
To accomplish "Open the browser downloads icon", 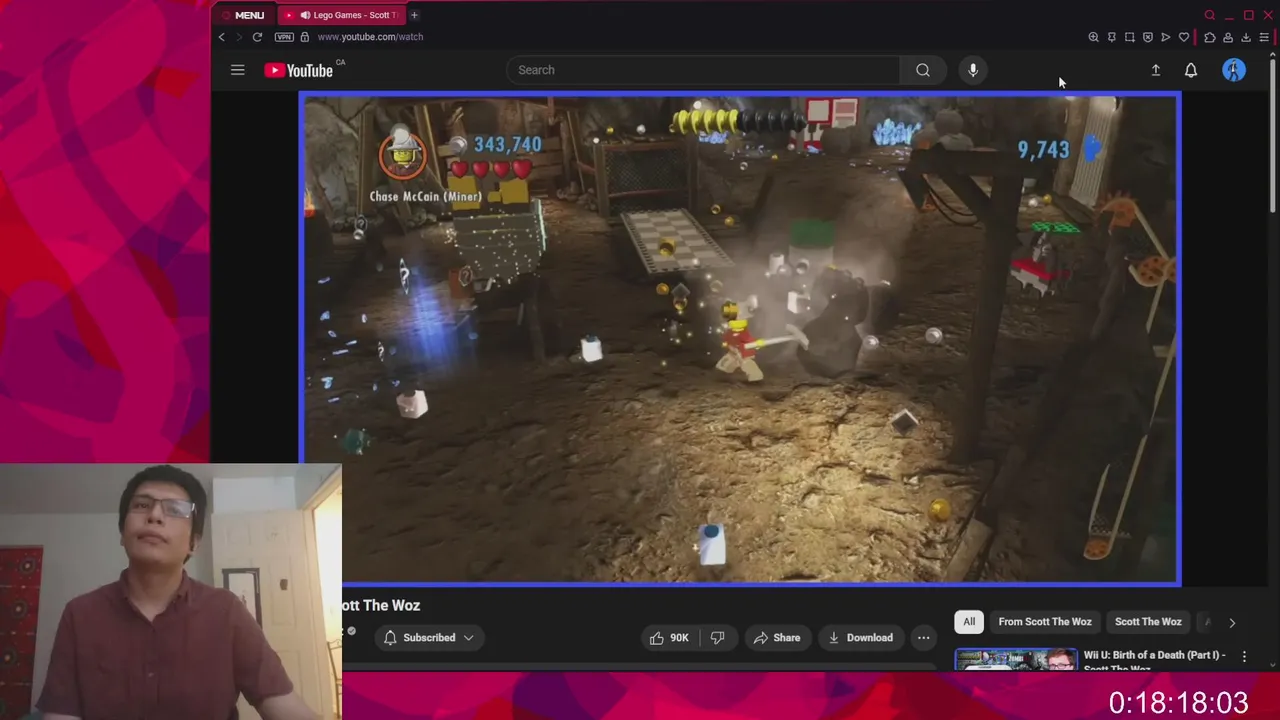I will (x=1246, y=37).
